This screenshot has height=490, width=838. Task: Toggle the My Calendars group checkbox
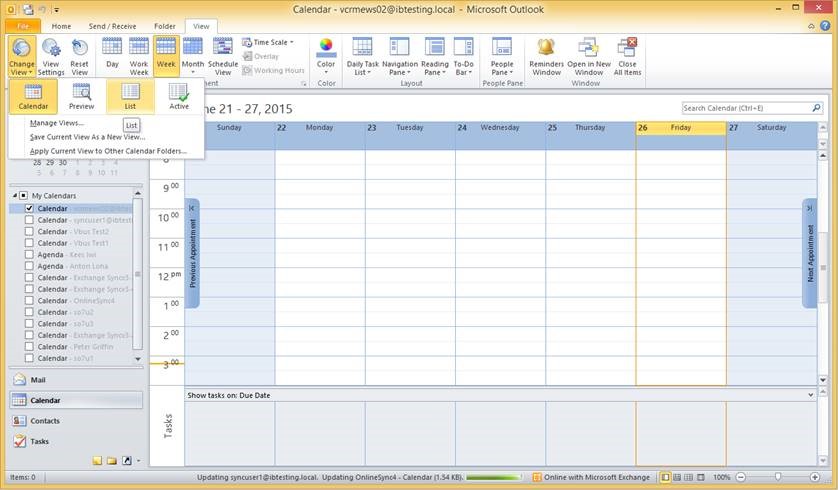[24, 196]
